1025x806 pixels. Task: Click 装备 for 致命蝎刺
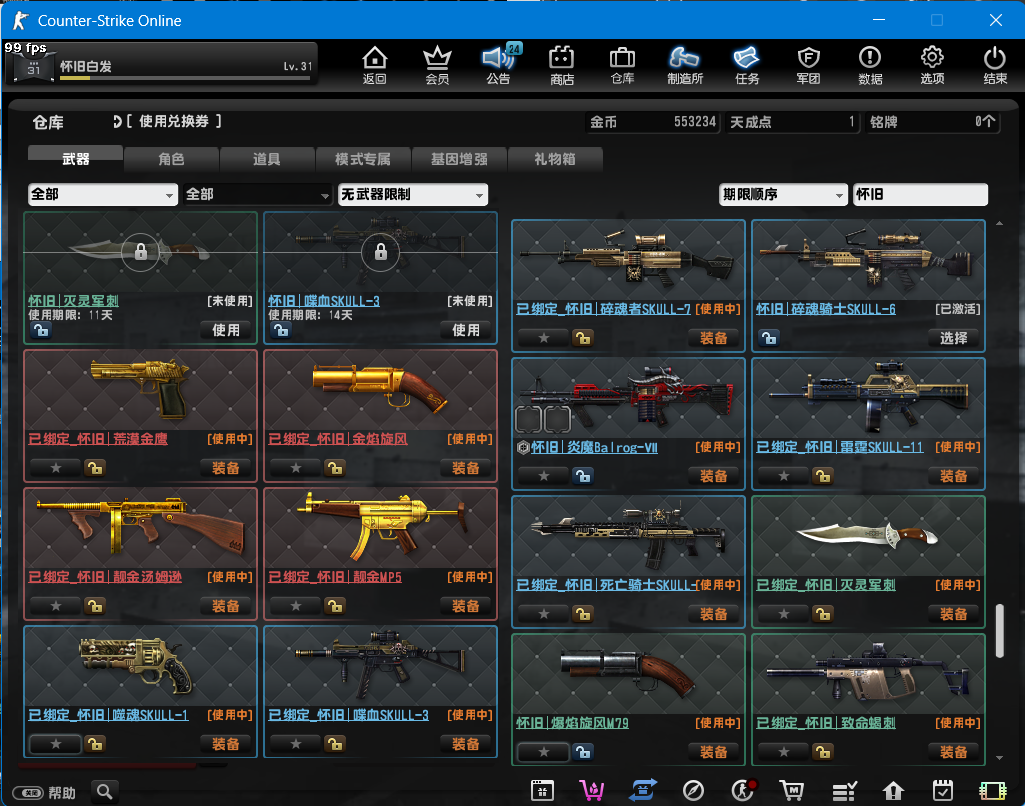(x=954, y=752)
